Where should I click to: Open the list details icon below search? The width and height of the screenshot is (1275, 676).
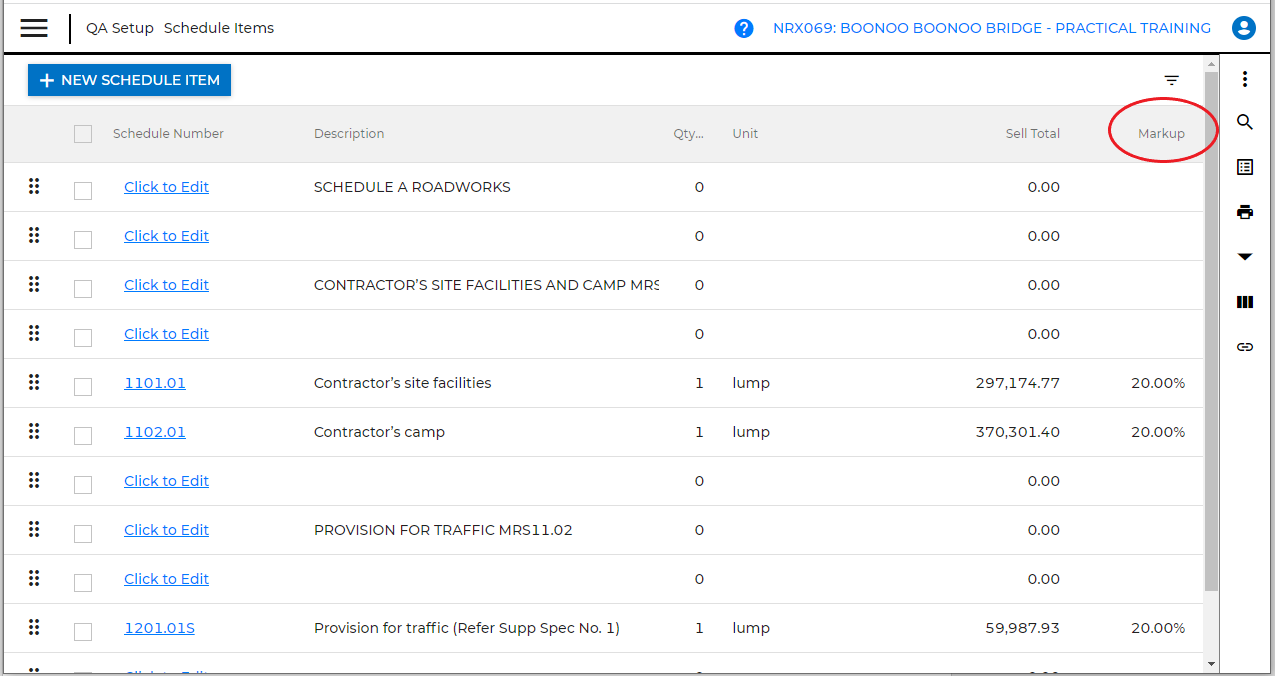(1244, 166)
